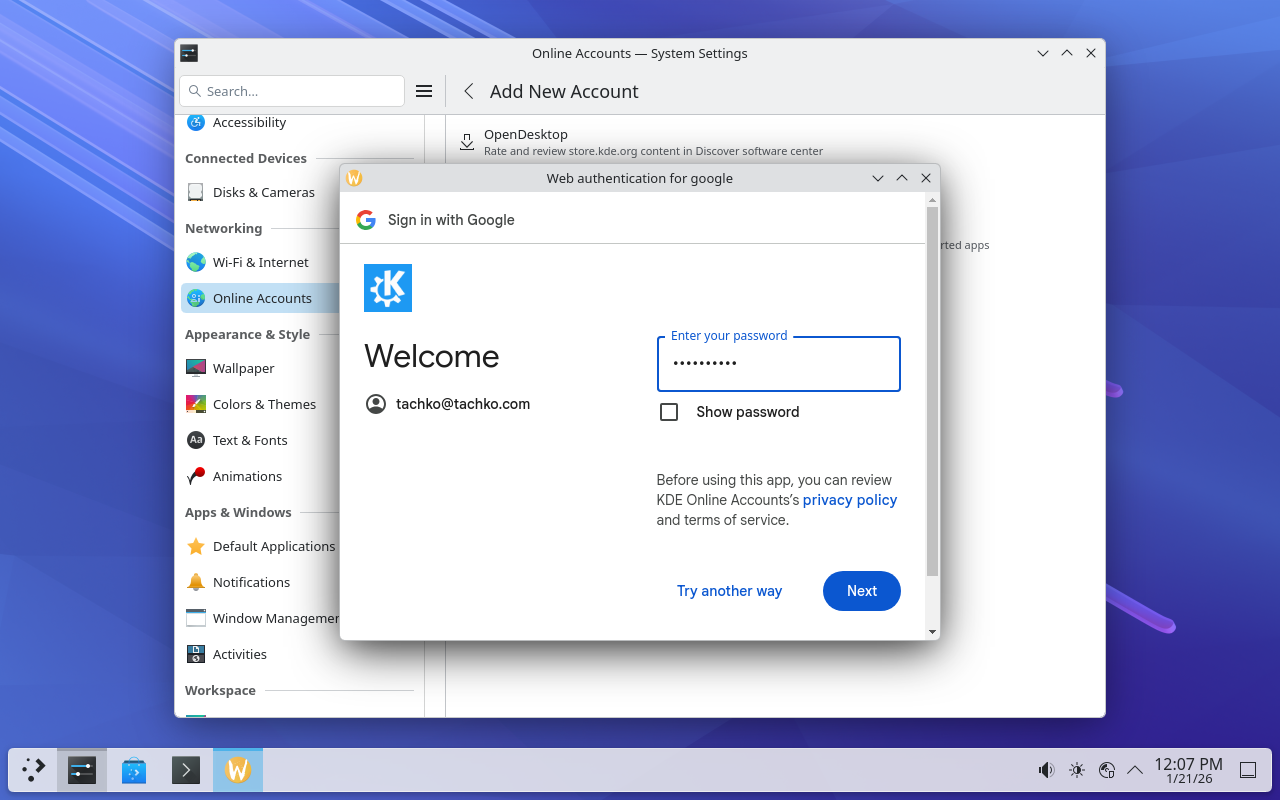Click the volume speaker tray icon
Image resolution: width=1280 pixels, height=800 pixels.
(x=1046, y=770)
